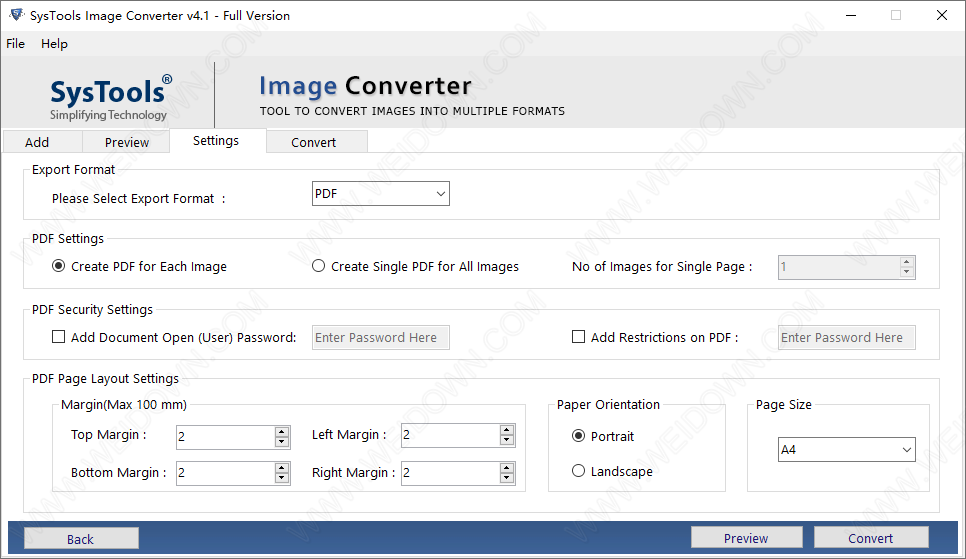Viewport: 966px width, 559px height.
Task: Select the Settings tab
Action: (216, 141)
